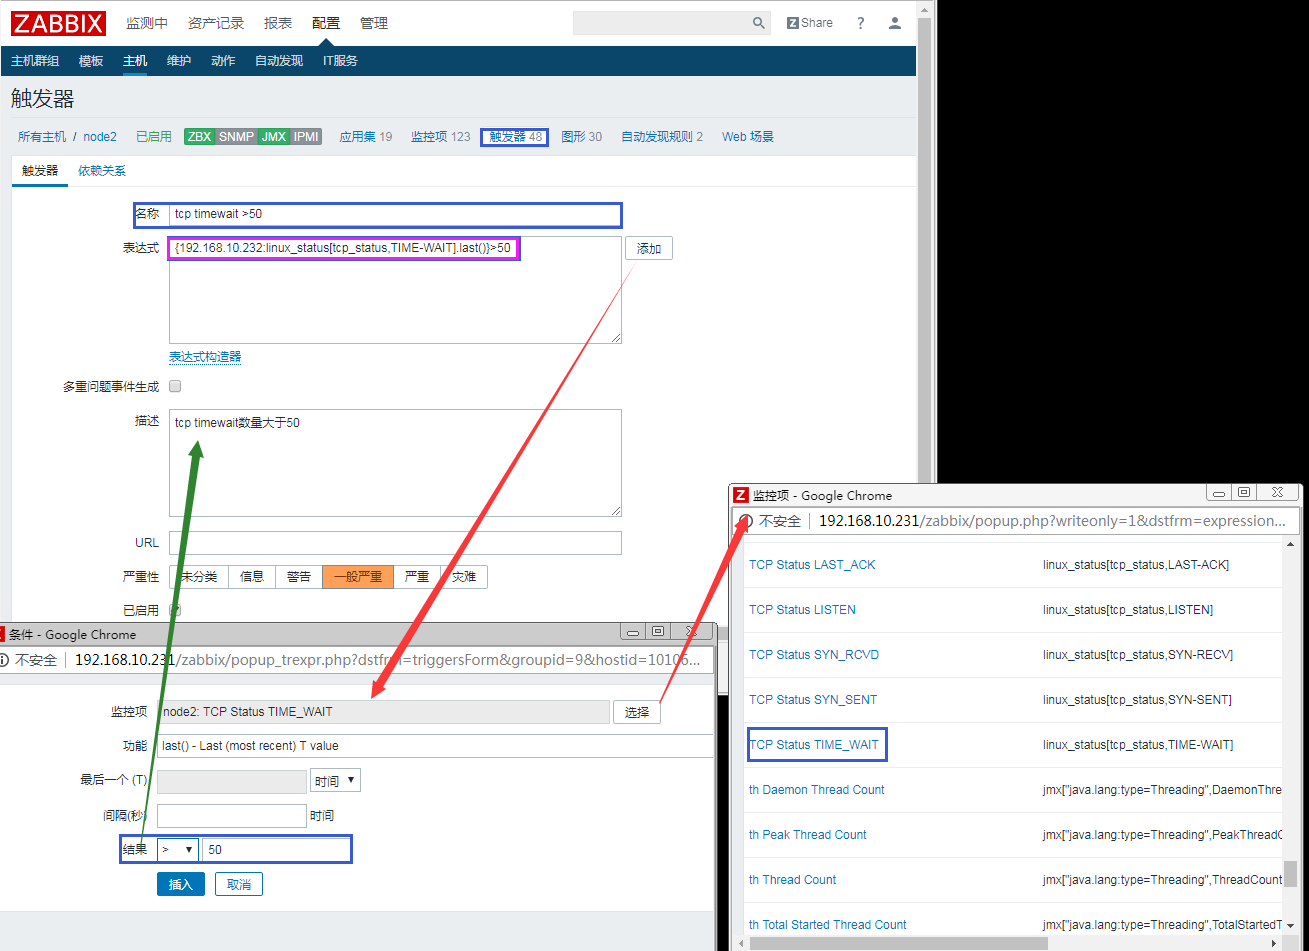Open 监测中 main menu
Screen dimensions: 1309x951
147,23
